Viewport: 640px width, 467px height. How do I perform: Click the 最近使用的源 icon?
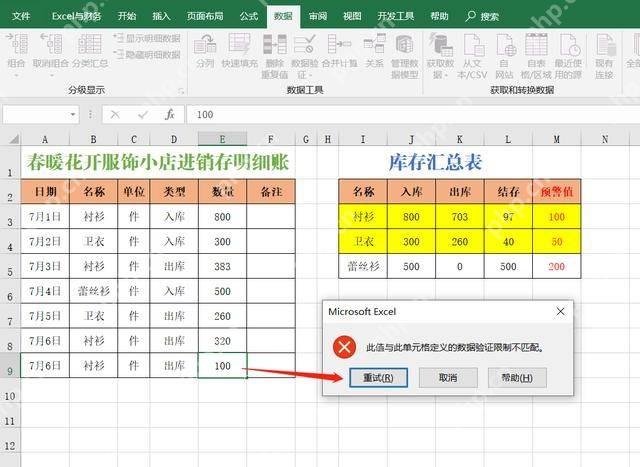[569, 44]
